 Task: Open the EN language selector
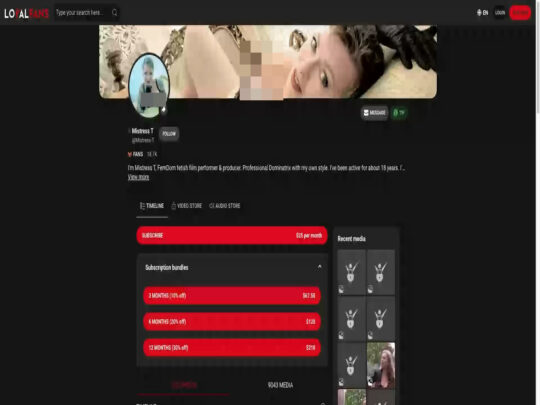point(482,13)
